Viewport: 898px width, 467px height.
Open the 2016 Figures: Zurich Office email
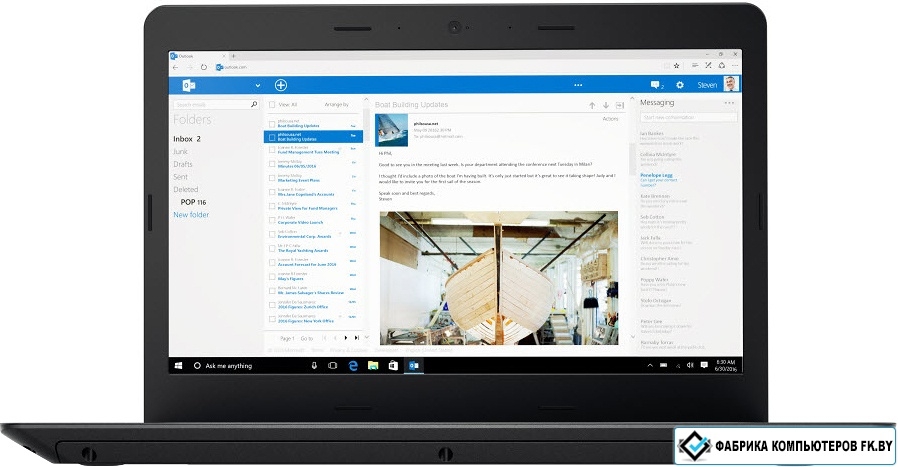pos(303,307)
